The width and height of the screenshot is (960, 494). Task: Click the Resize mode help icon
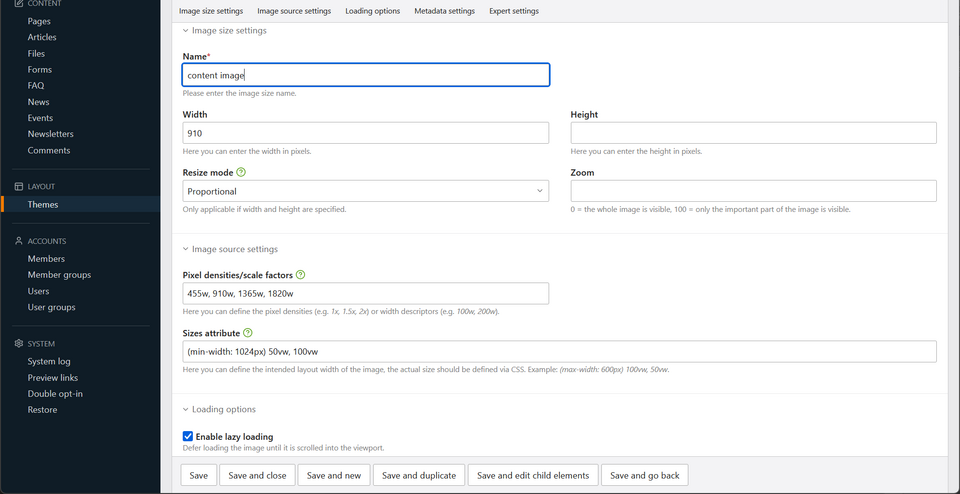tap(241, 172)
